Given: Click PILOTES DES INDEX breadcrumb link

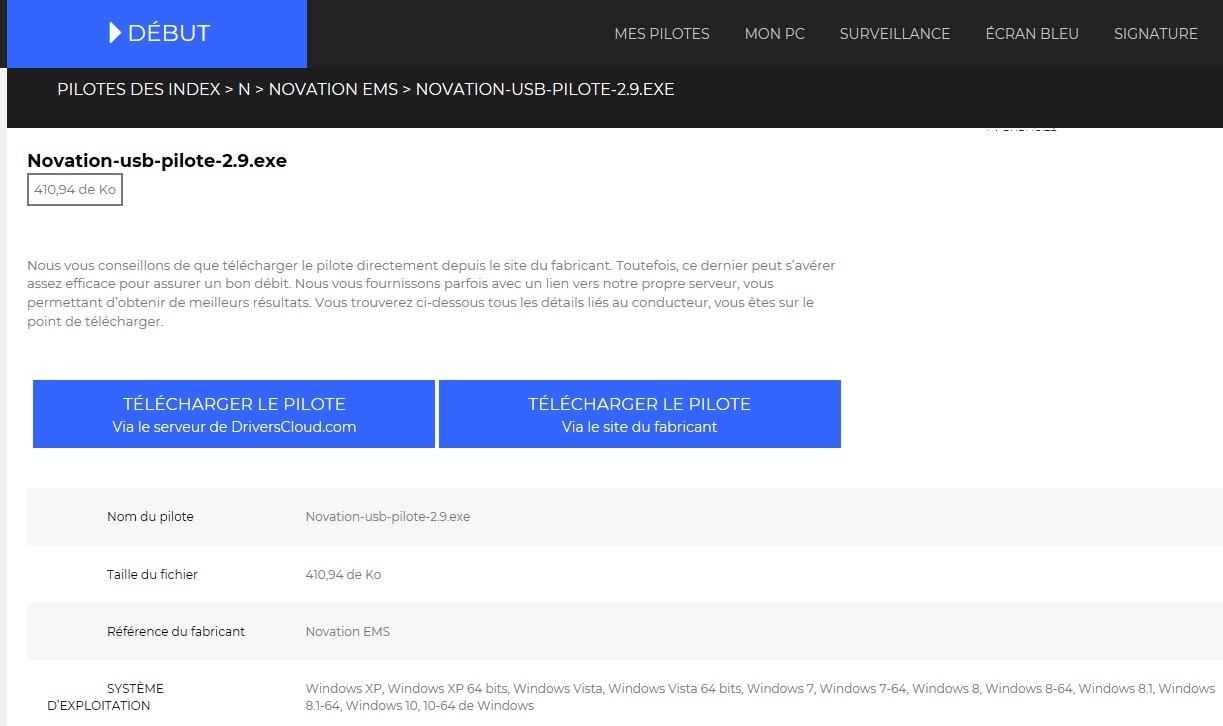Looking at the screenshot, I should [139, 89].
